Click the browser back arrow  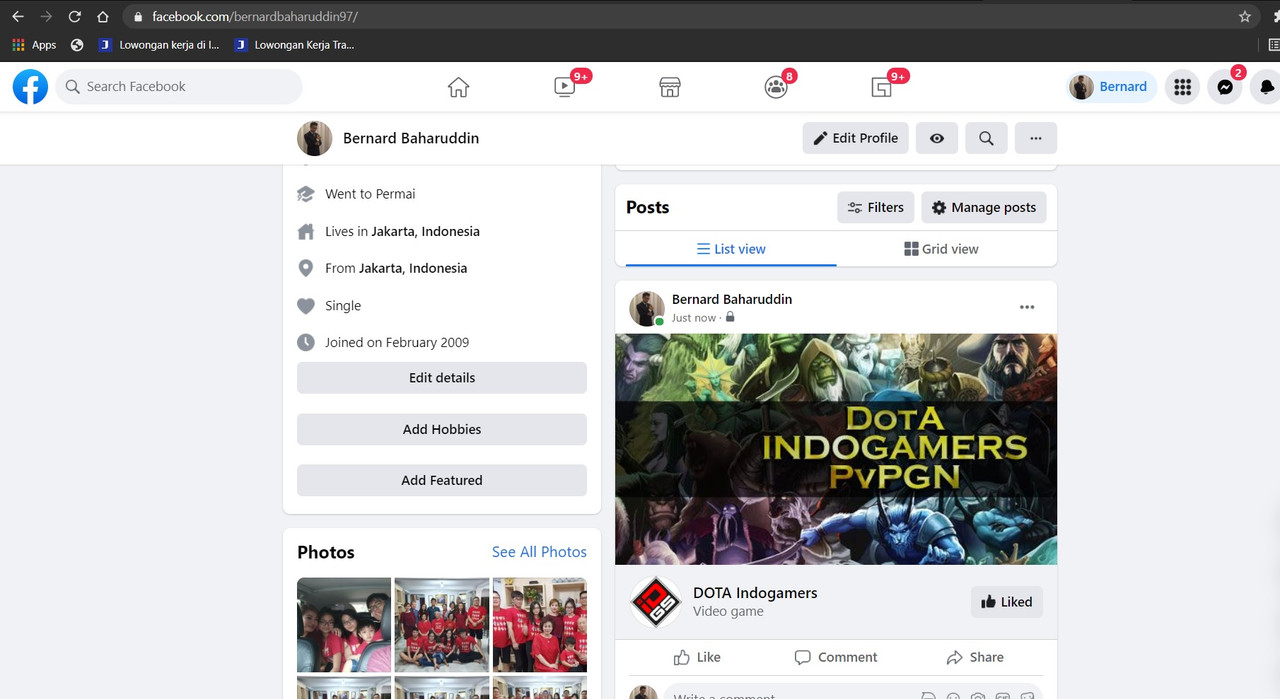point(17,16)
